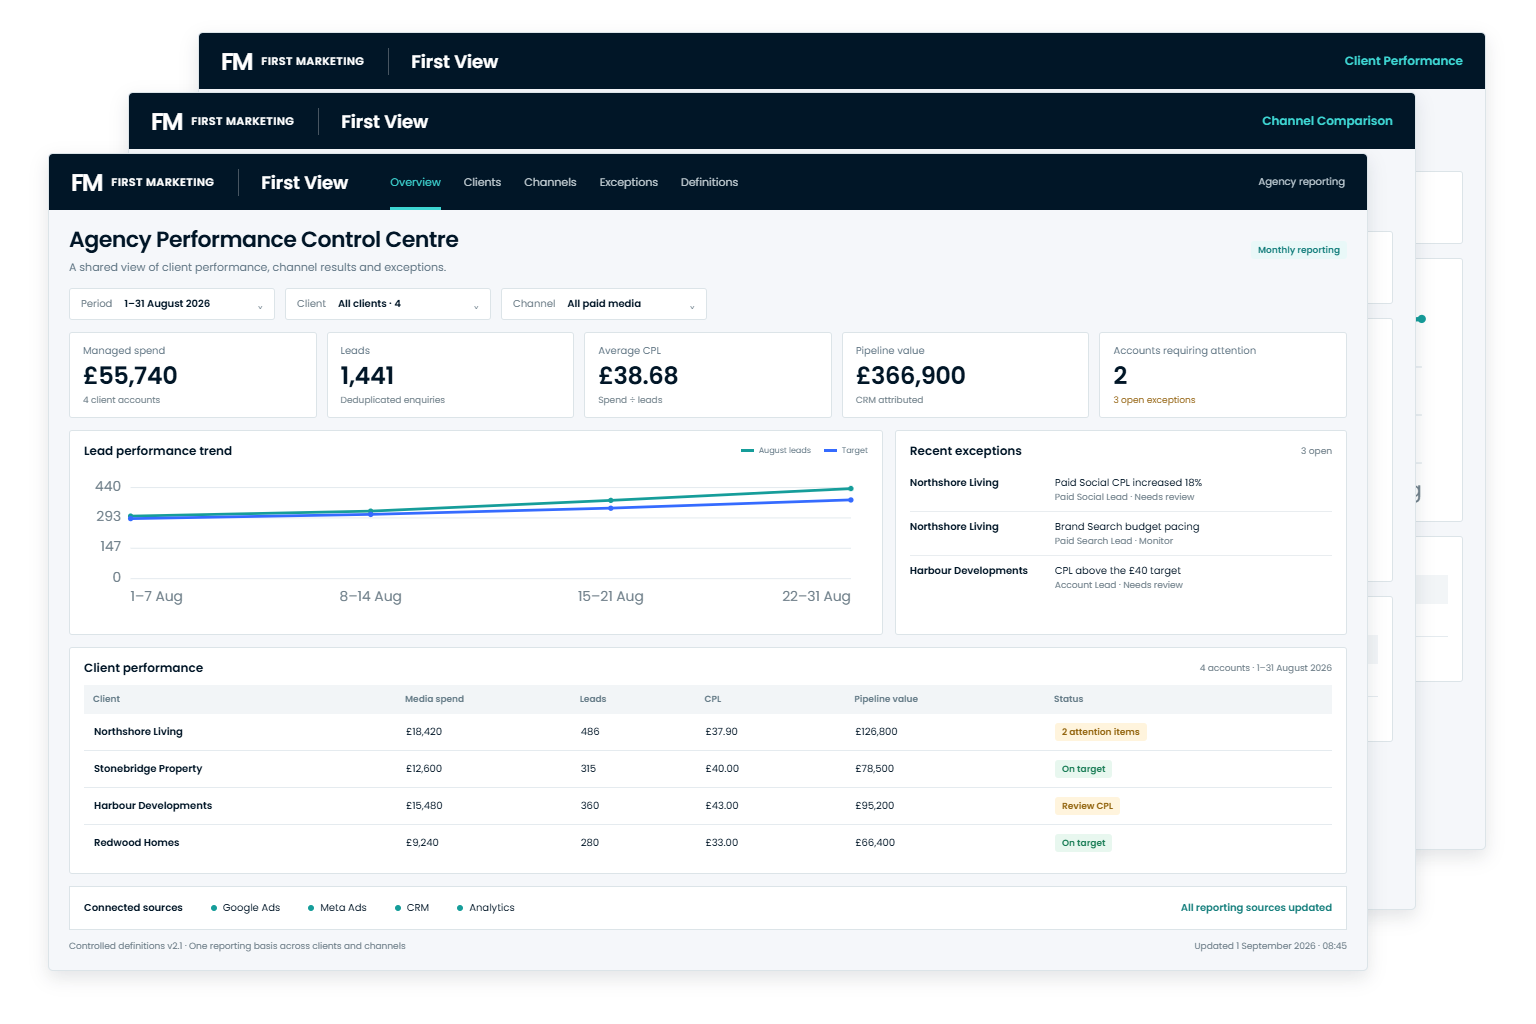Open the Overview tab
Viewport: 1536px width, 1024px height.
(415, 182)
